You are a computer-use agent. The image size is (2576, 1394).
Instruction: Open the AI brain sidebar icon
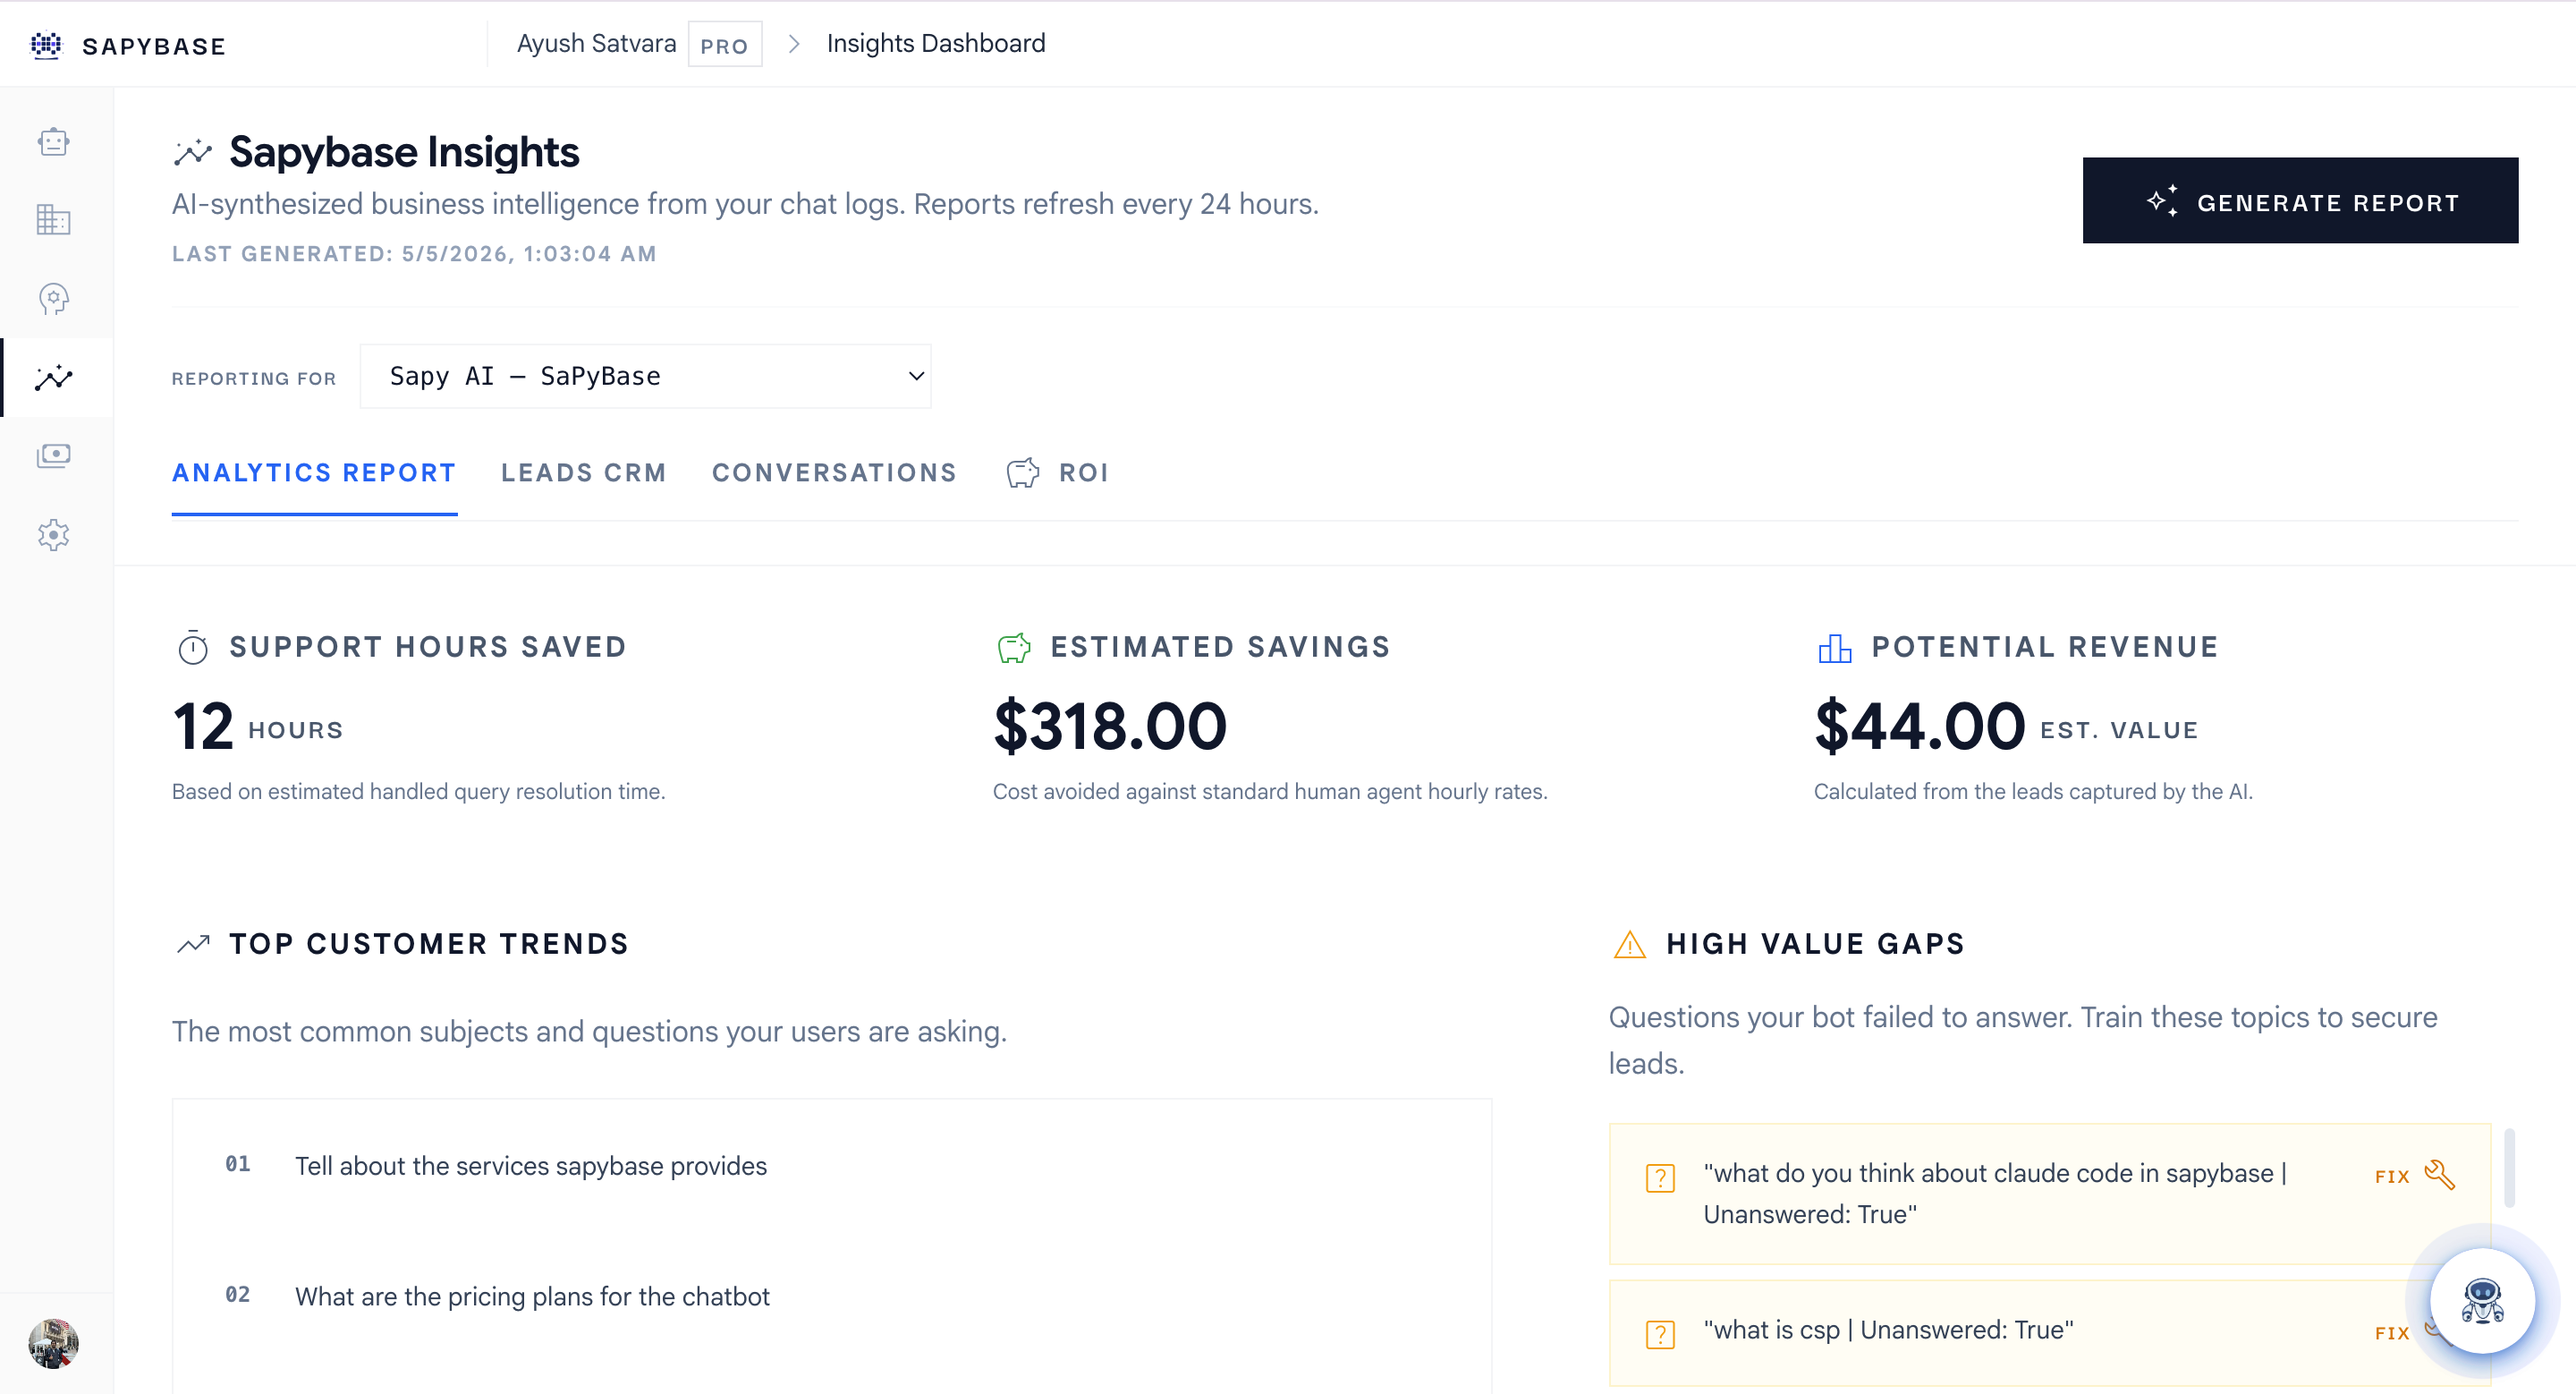pyautogui.click(x=54, y=299)
